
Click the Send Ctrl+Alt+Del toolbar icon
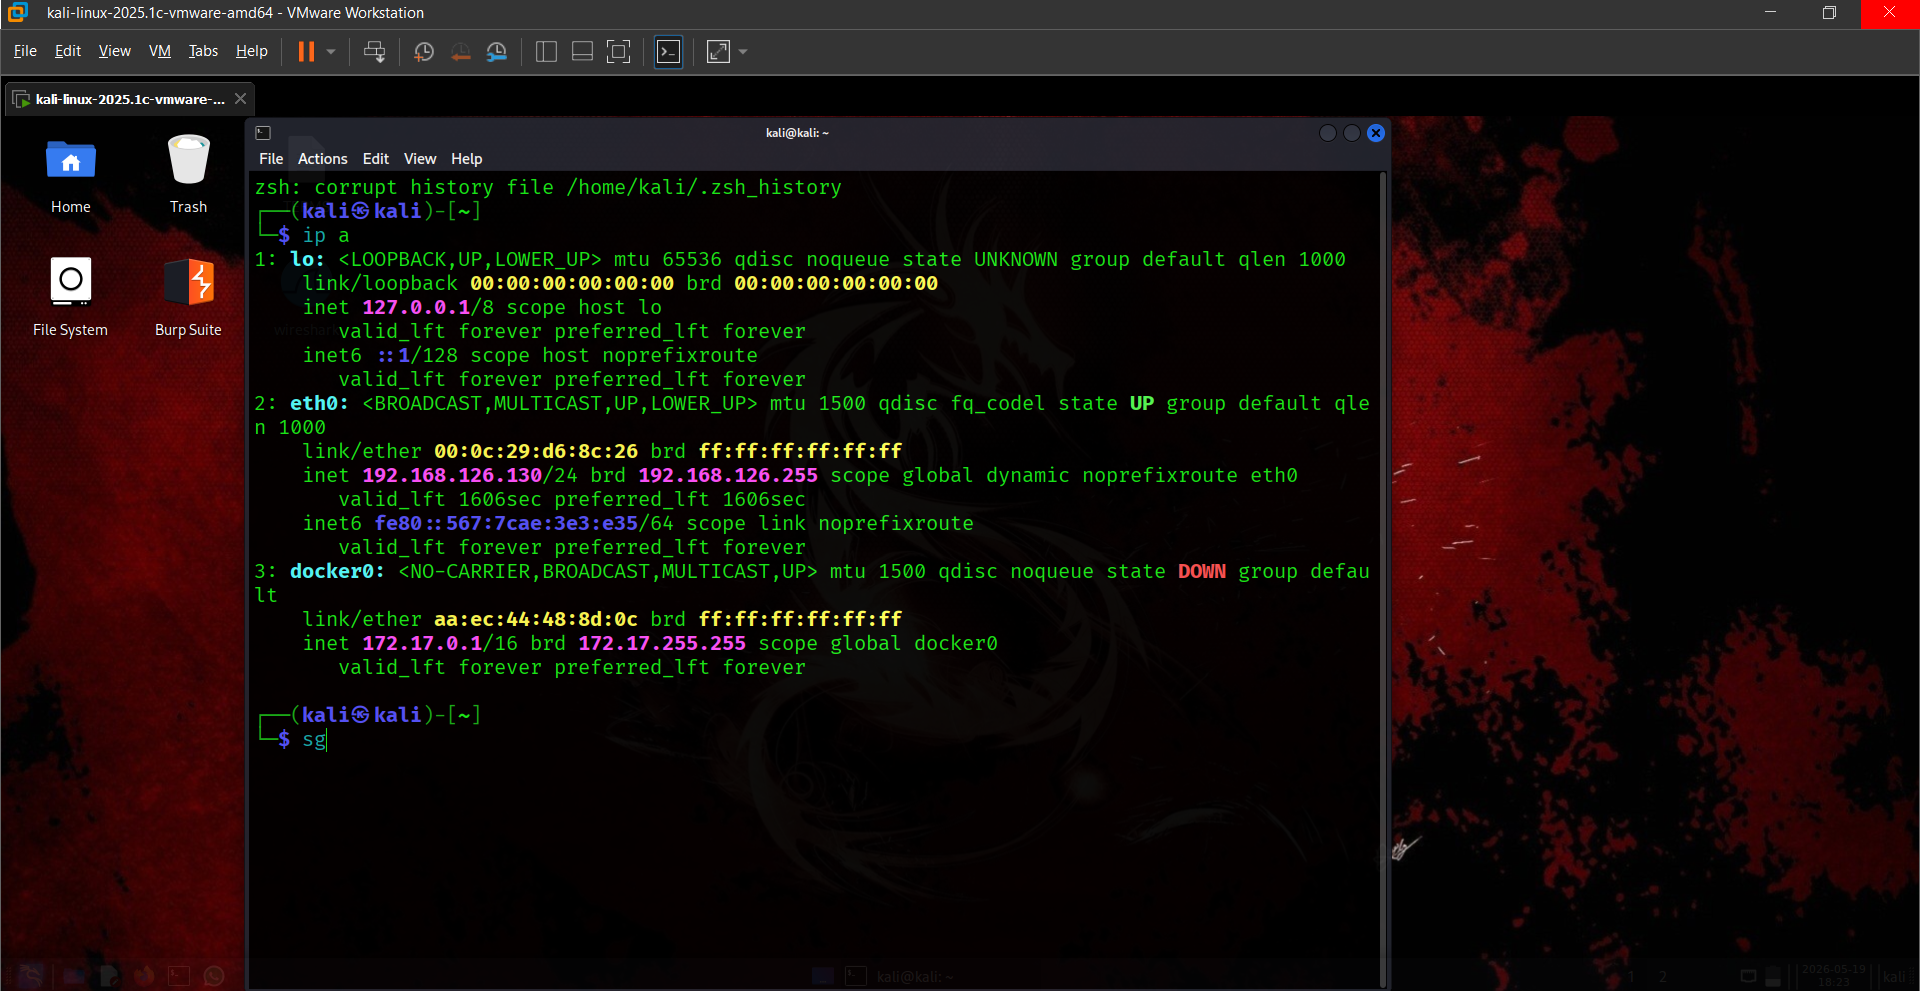(374, 51)
